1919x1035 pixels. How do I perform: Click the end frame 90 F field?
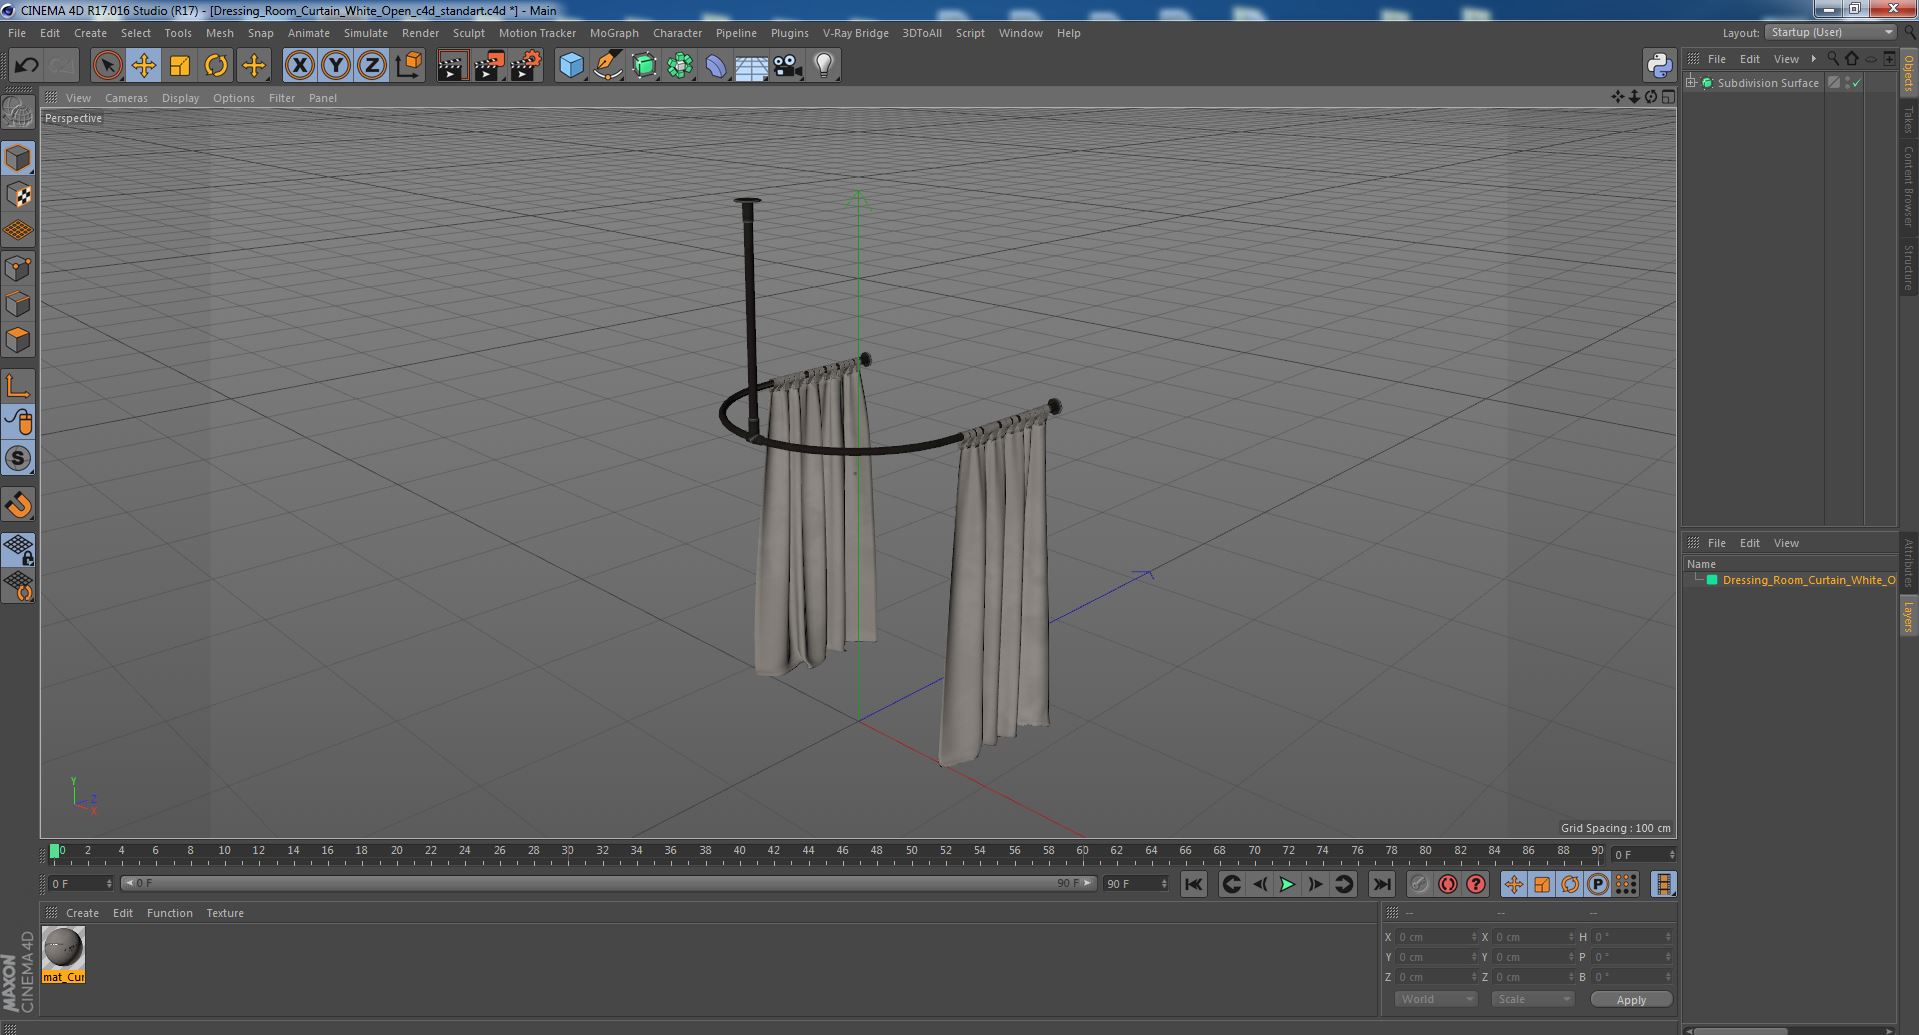point(1135,884)
